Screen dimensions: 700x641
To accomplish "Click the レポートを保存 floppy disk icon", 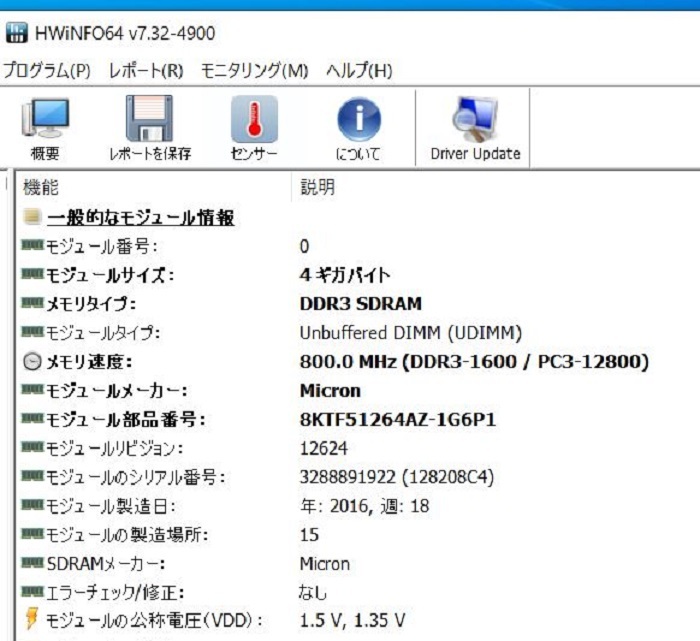I will 149,119.
